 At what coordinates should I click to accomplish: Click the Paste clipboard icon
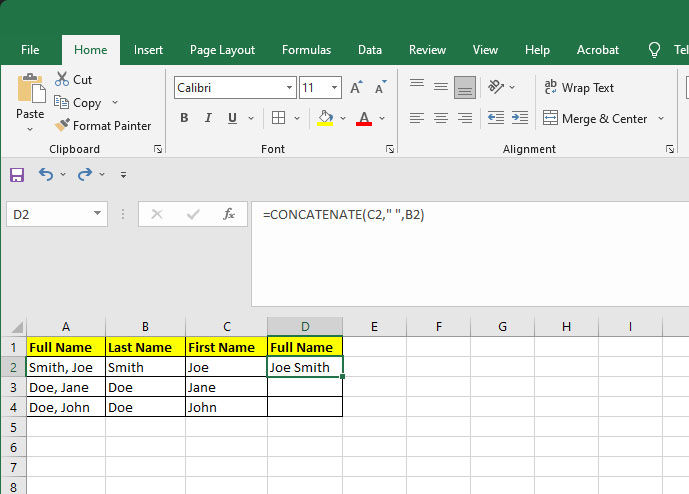pyautogui.click(x=31, y=89)
